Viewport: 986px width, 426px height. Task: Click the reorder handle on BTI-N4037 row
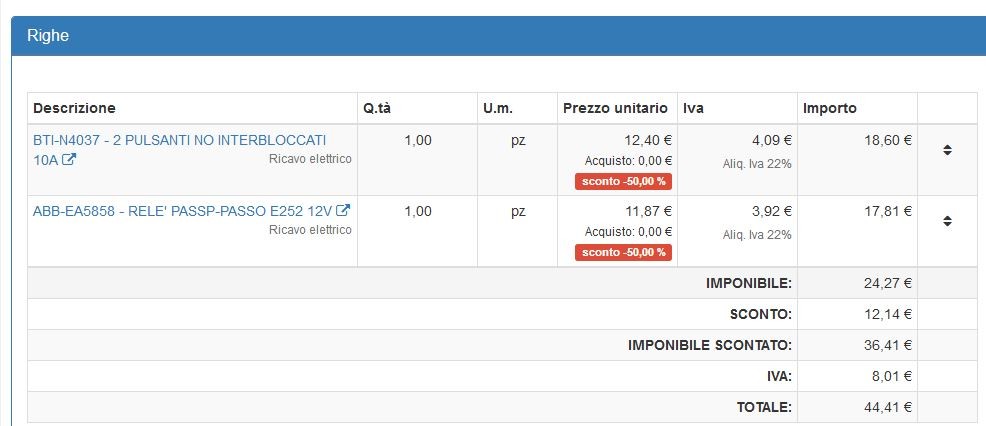[x=947, y=150]
